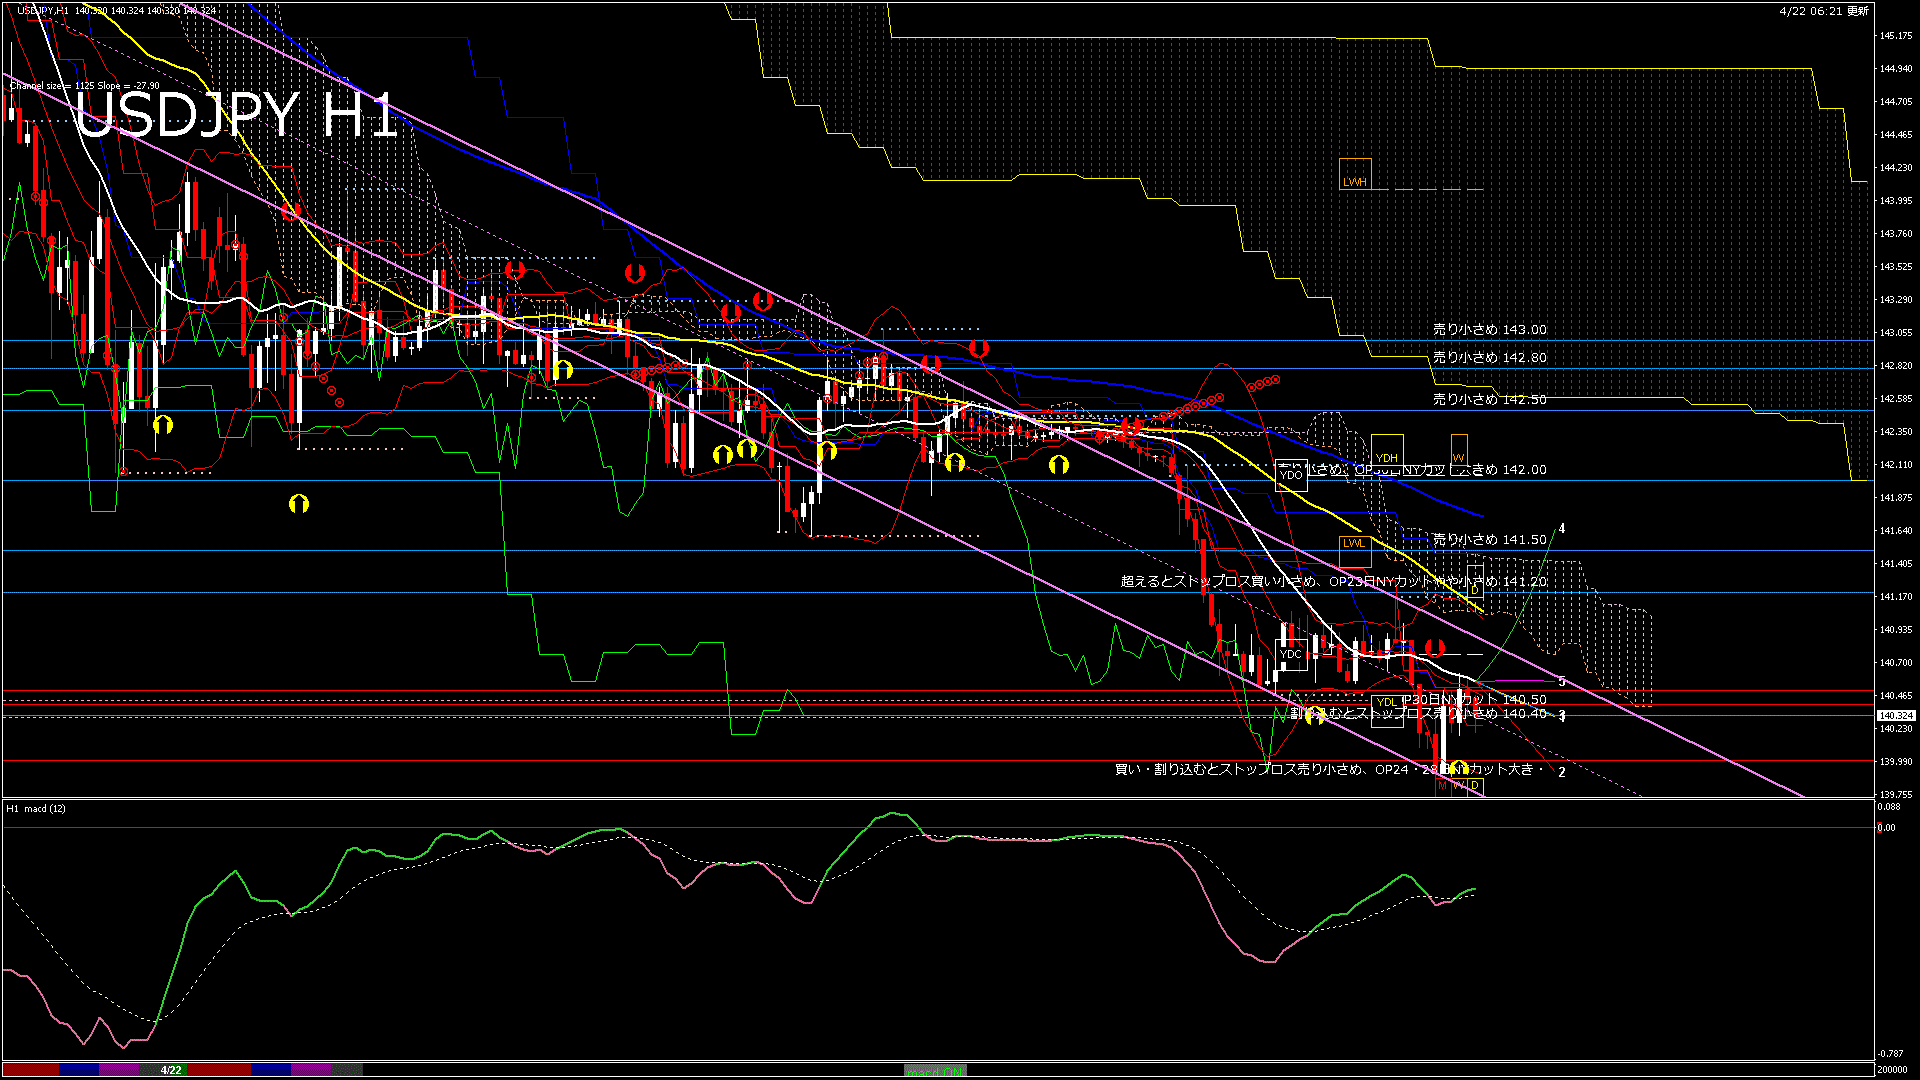Click the LWH last-week-high marker box

[x=1355, y=174]
